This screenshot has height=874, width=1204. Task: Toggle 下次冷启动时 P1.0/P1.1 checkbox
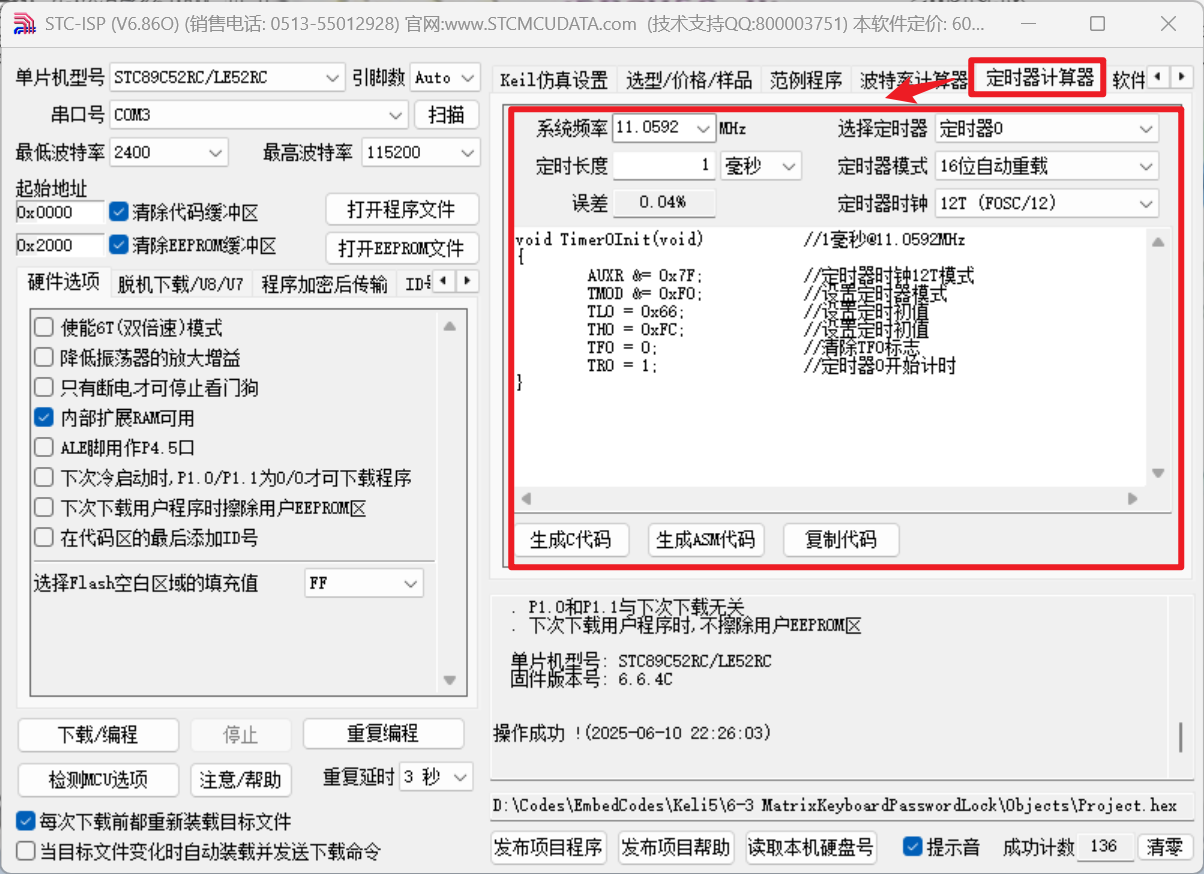[x=44, y=478]
